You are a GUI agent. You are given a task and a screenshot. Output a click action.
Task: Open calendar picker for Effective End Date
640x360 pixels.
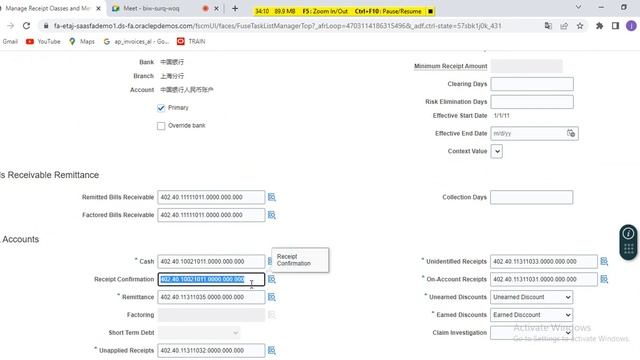571,133
